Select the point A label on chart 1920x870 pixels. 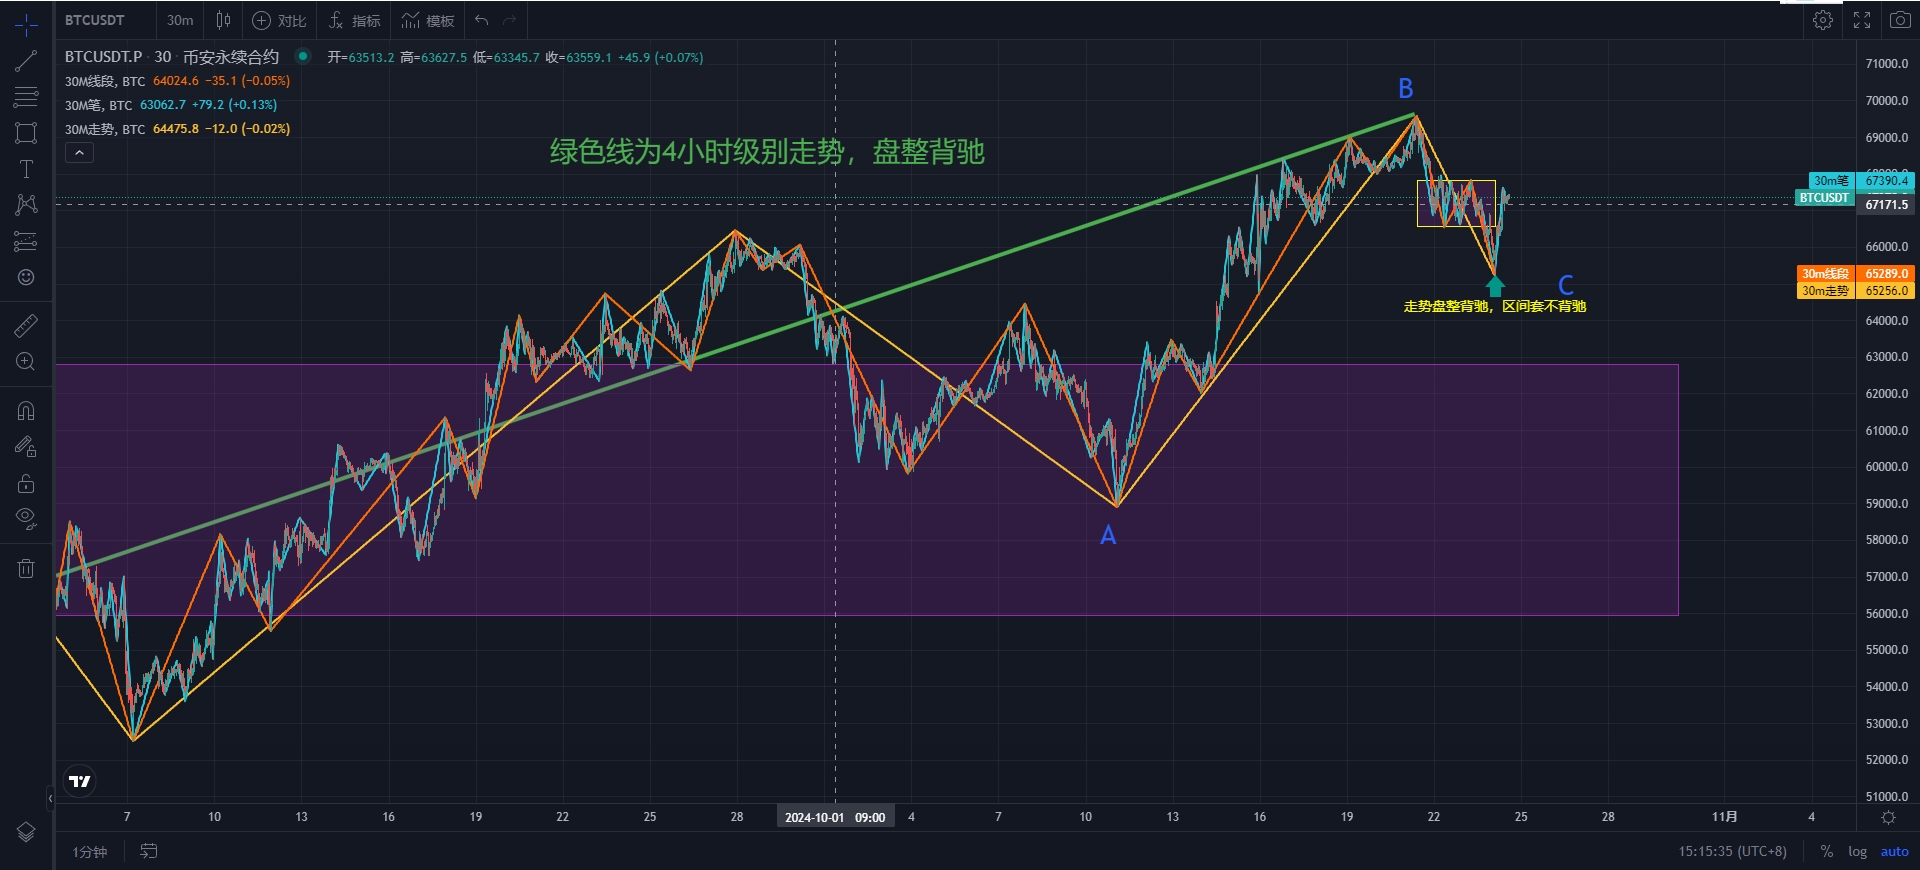pos(1108,536)
